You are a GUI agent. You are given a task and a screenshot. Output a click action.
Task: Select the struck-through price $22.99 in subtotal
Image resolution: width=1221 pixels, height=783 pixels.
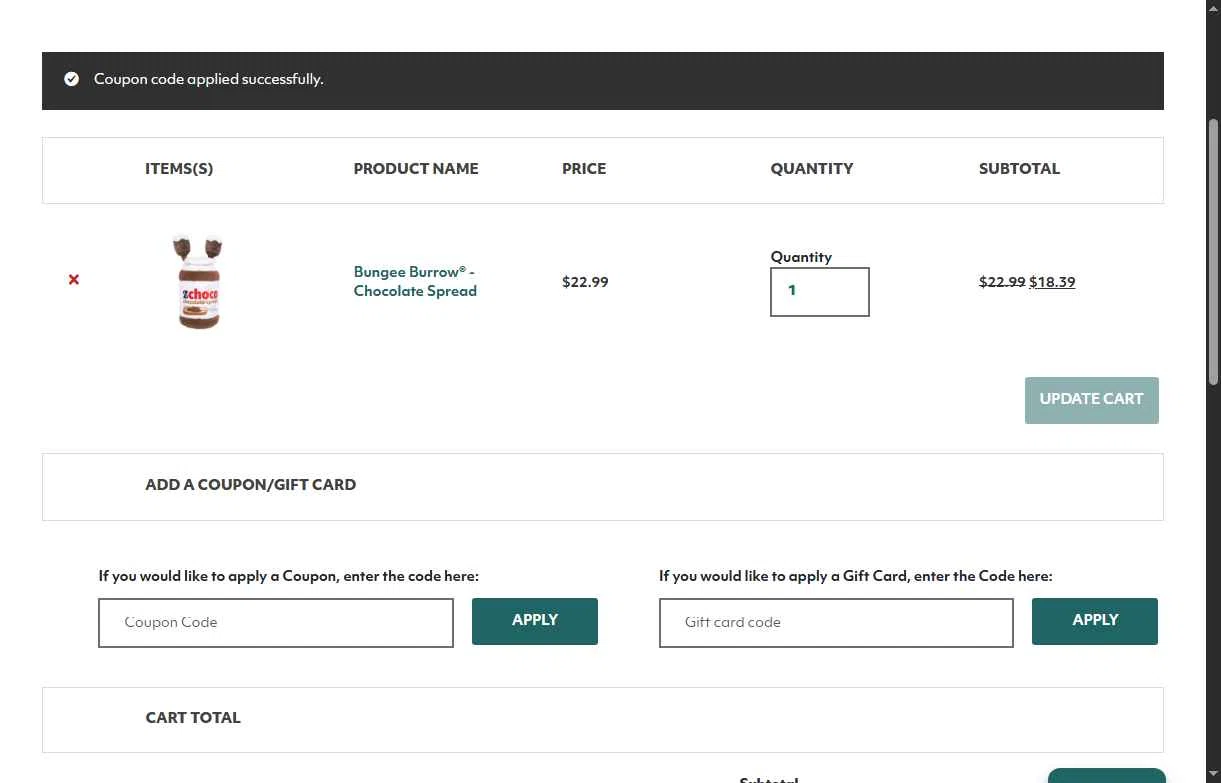click(x=1002, y=282)
